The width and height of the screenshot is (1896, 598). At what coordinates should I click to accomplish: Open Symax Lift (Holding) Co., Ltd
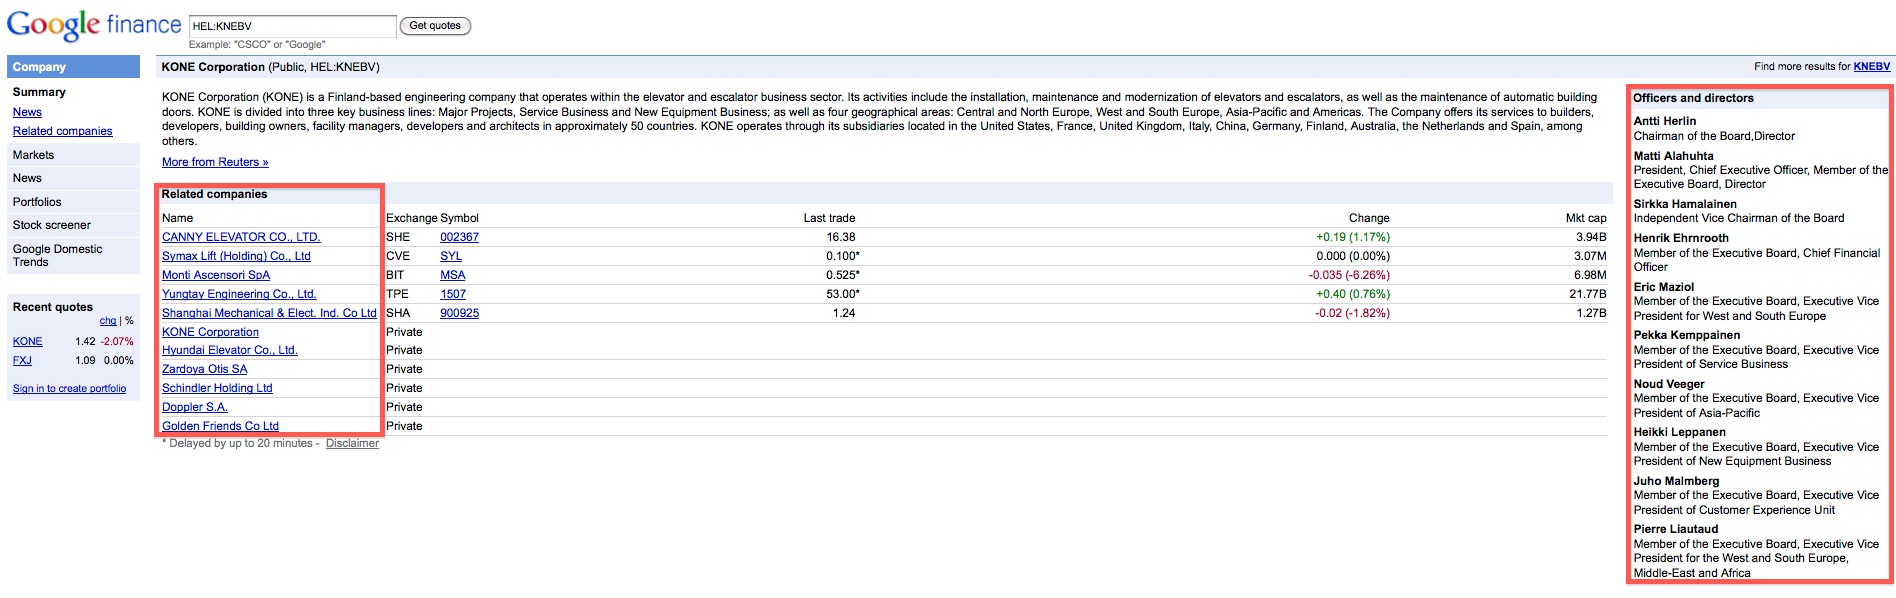click(x=236, y=256)
